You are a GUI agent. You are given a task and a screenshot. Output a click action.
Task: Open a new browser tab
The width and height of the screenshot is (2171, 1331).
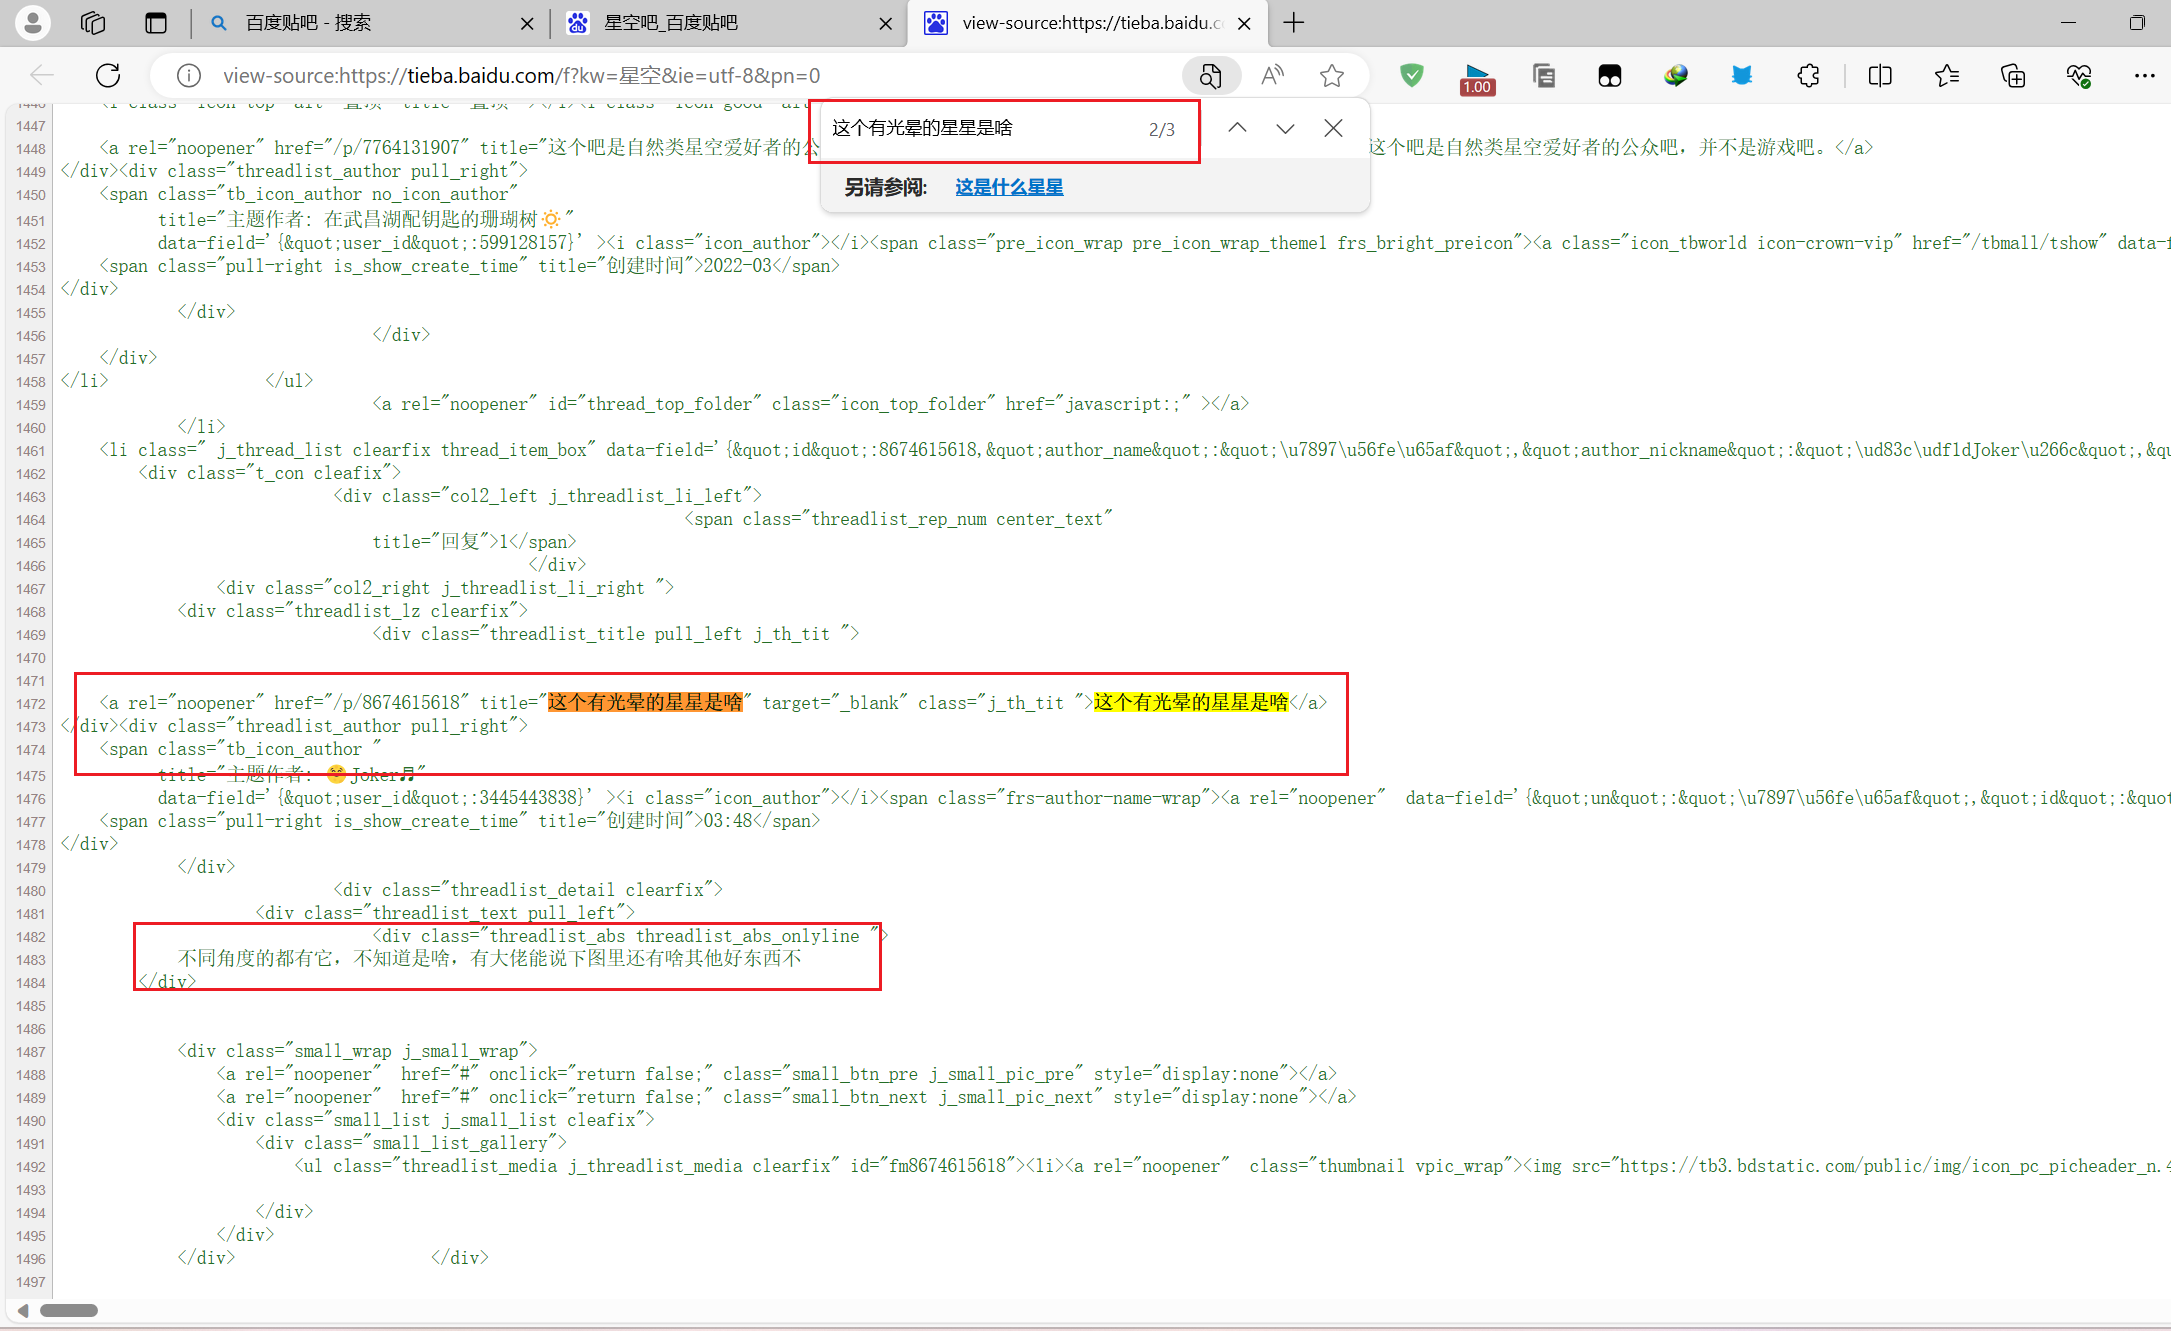(1294, 23)
